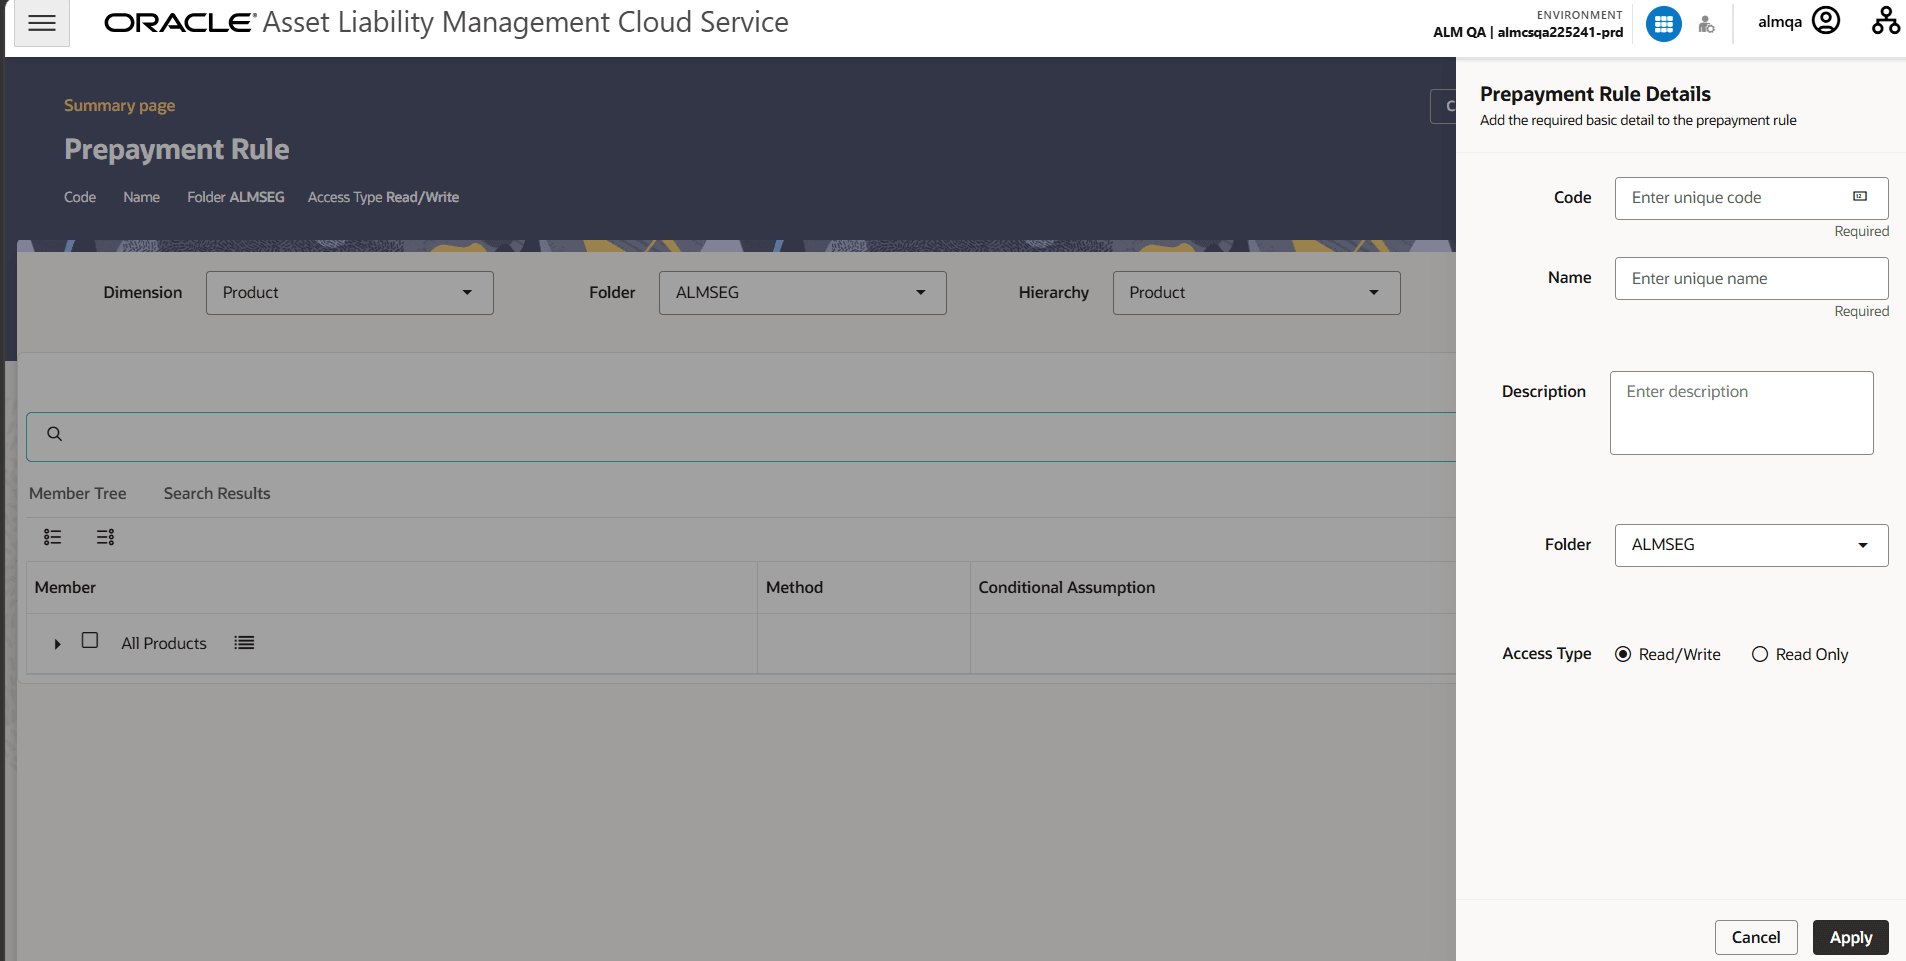The width and height of the screenshot is (1906, 961).
Task: Expand the All Products tree node
Action: point(58,644)
